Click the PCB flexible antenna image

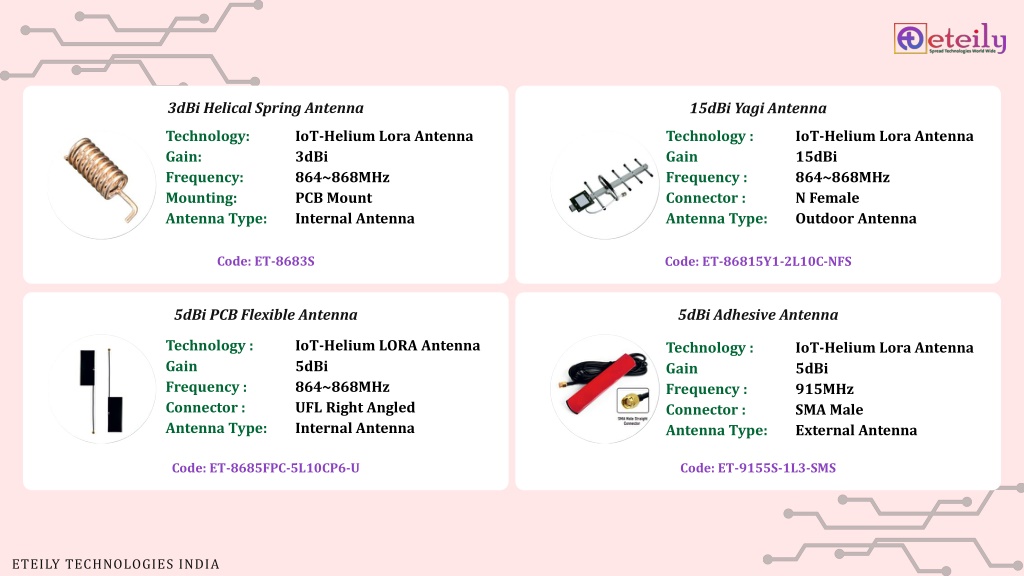pyautogui.click(x=101, y=391)
